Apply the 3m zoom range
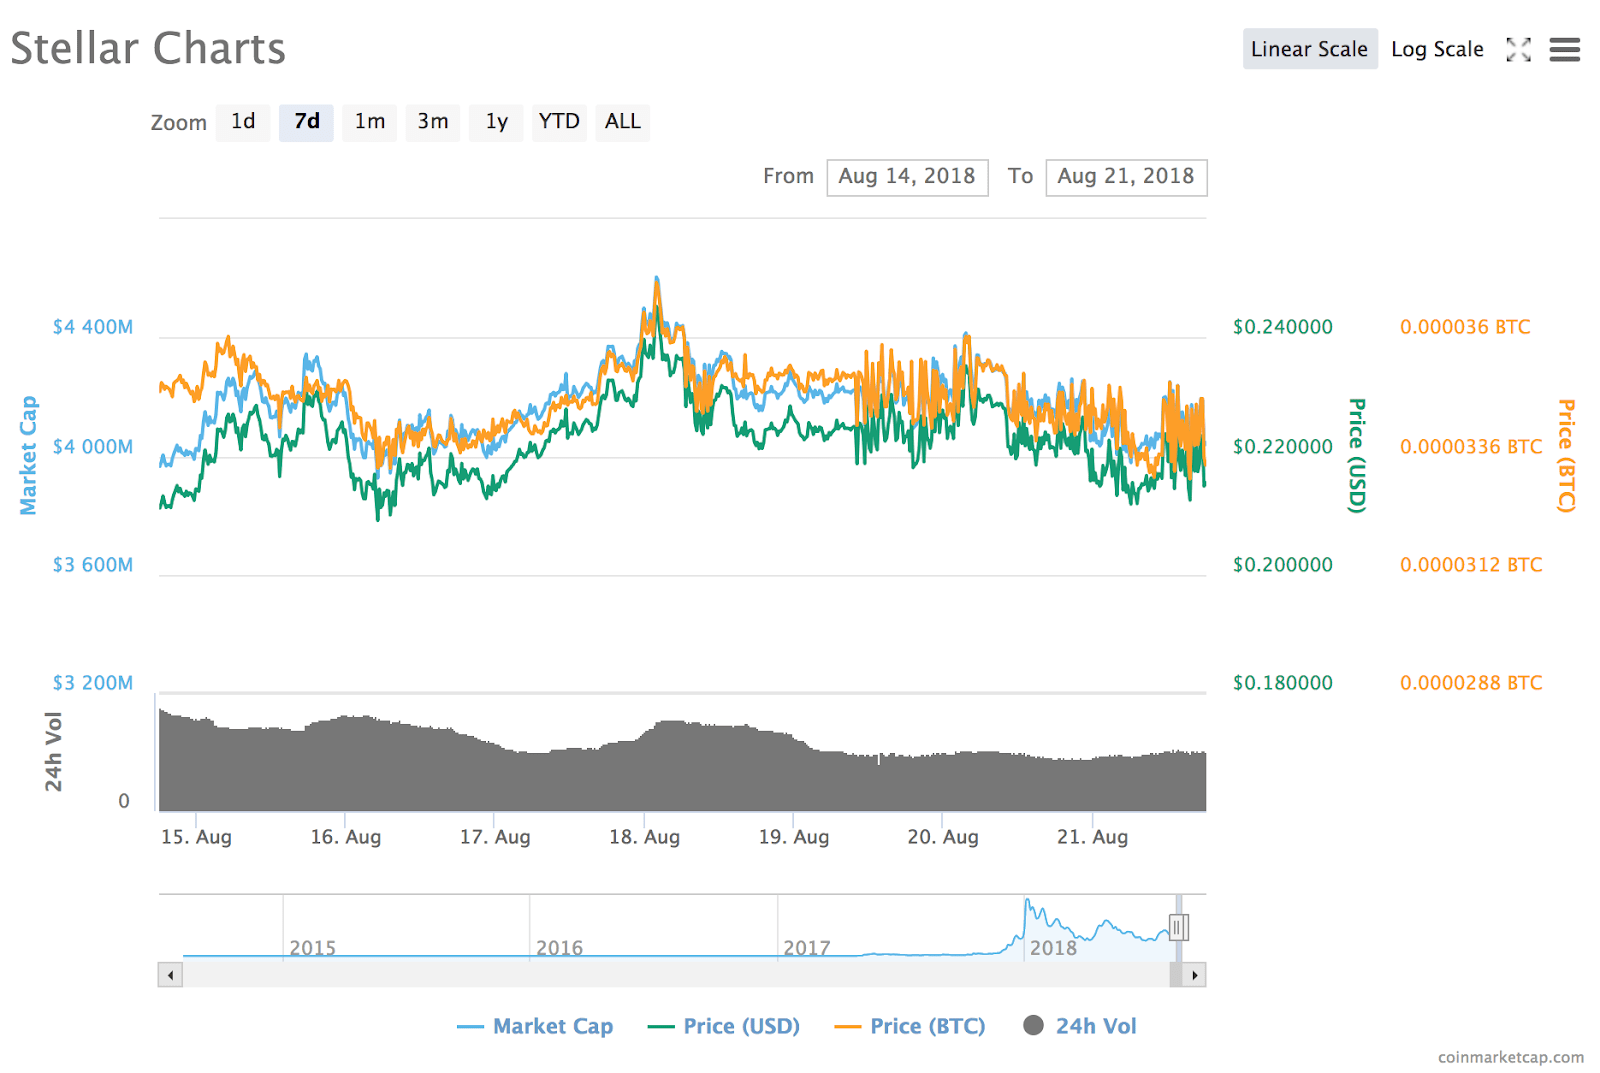The width and height of the screenshot is (1600, 1073). tap(432, 122)
